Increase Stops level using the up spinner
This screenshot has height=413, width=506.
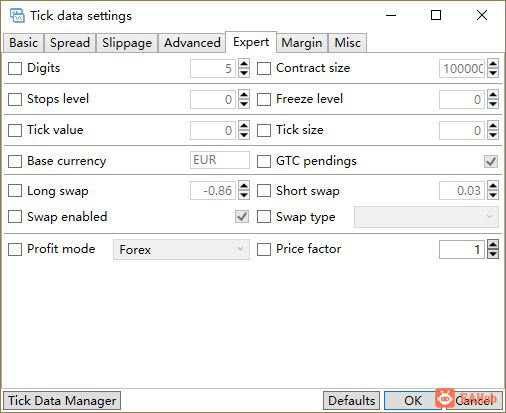(244, 95)
